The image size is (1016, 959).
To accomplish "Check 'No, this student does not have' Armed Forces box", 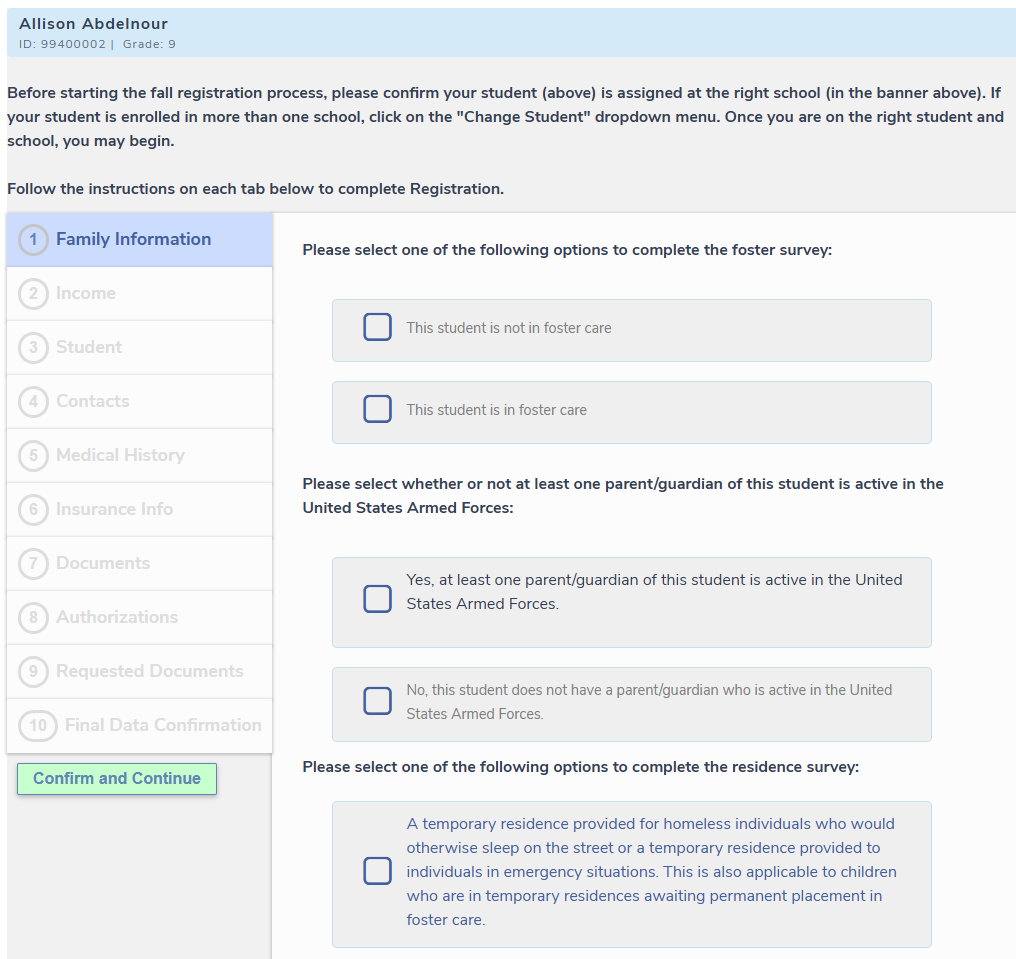I will (377, 701).
